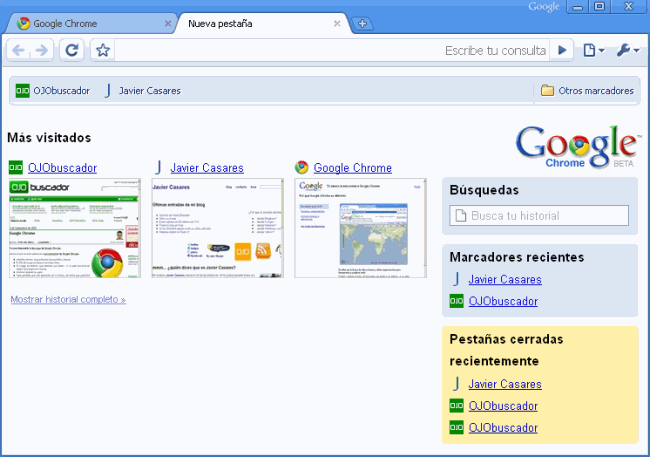Viewport: 650px width, 457px height.
Task: Click the Go play arrow button
Action: (562, 51)
